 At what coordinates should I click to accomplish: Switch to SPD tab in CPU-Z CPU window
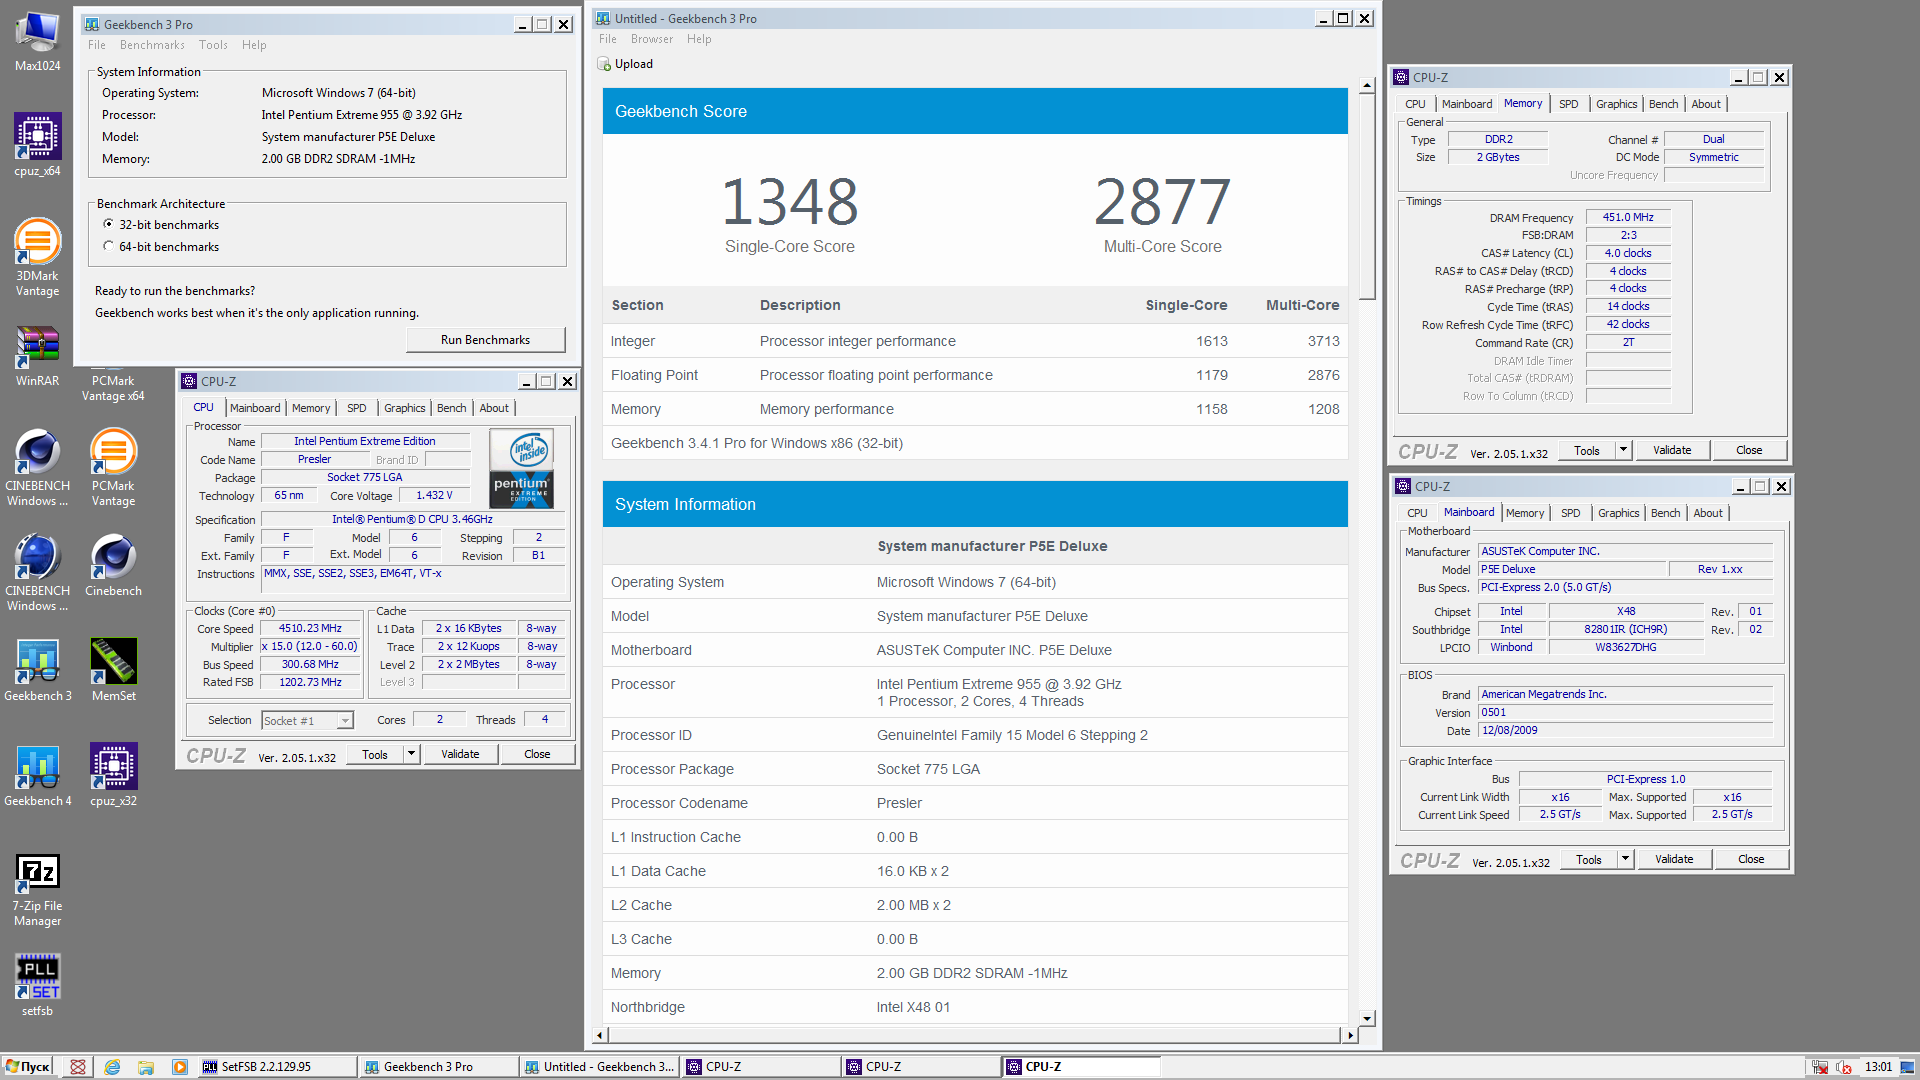point(357,408)
